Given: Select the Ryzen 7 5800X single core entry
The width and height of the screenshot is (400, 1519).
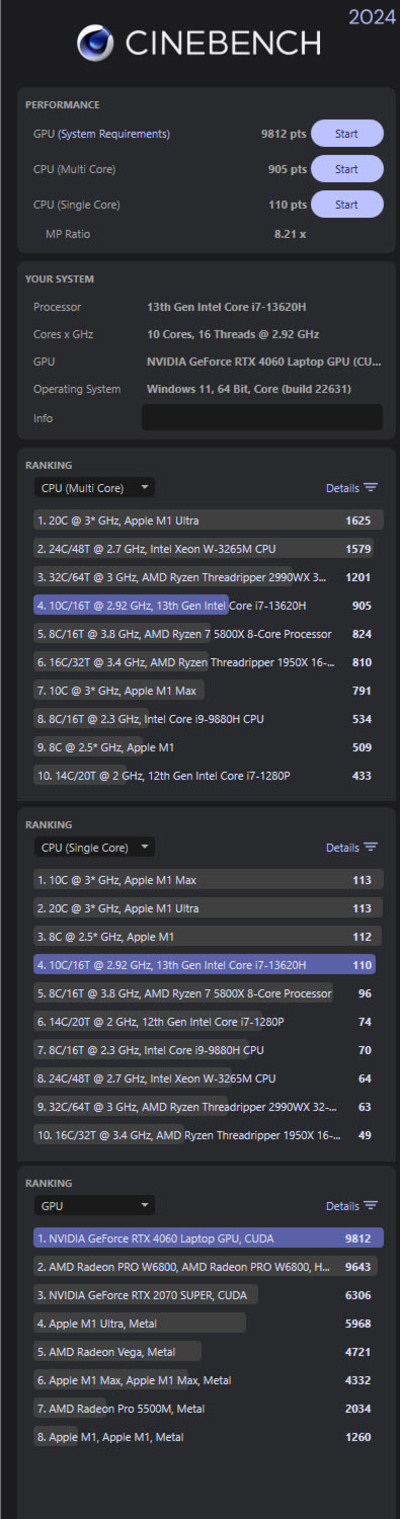Looking at the screenshot, I should 205,994.
